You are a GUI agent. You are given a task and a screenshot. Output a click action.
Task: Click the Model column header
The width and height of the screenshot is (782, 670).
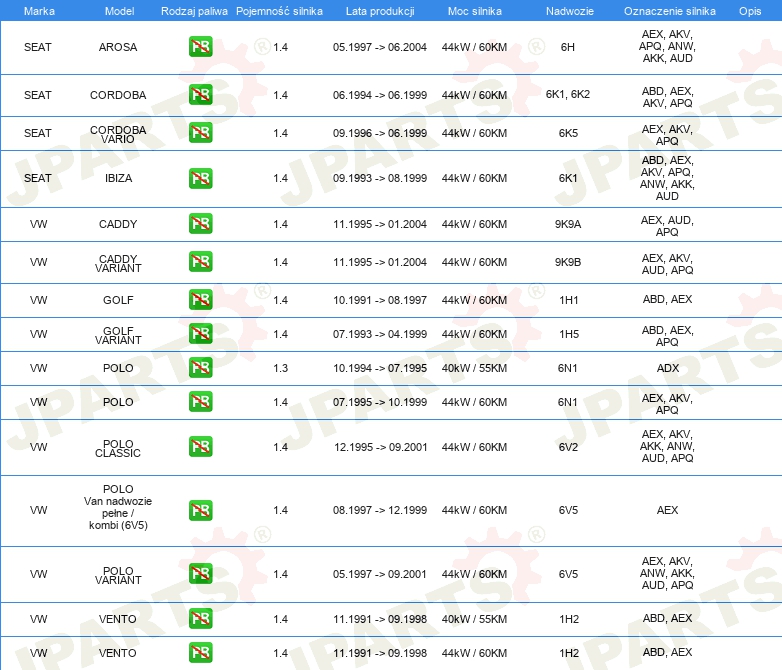pyautogui.click(x=119, y=11)
